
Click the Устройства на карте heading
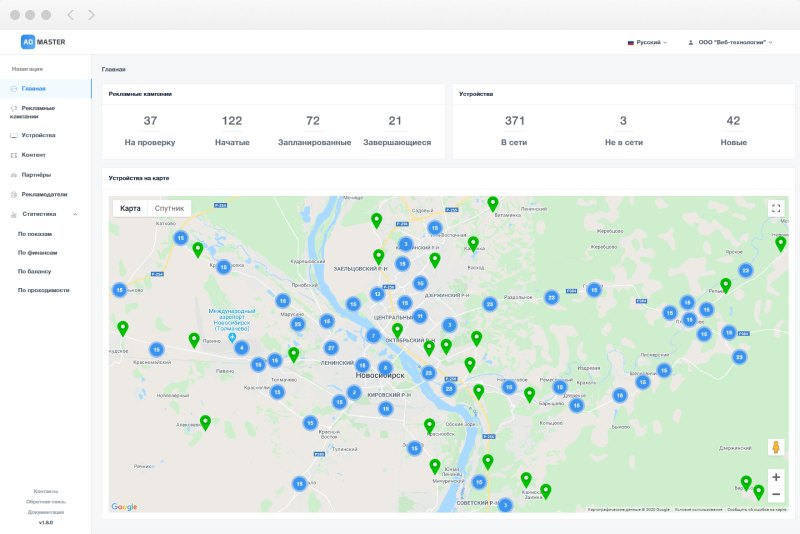tap(139, 178)
